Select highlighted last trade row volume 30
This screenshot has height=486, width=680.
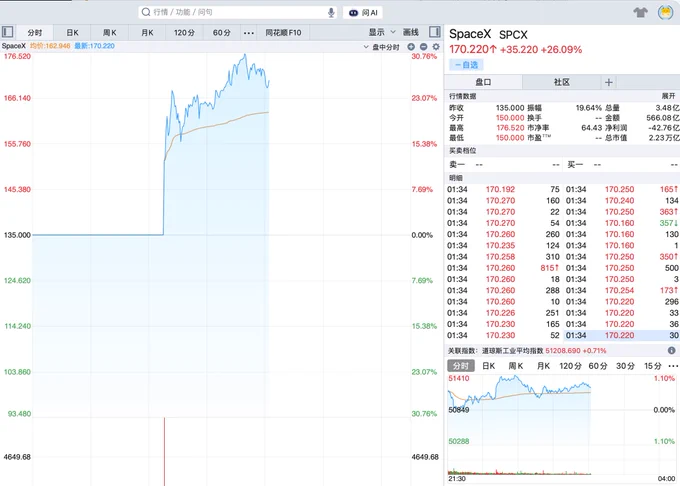pyautogui.click(x=622, y=335)
